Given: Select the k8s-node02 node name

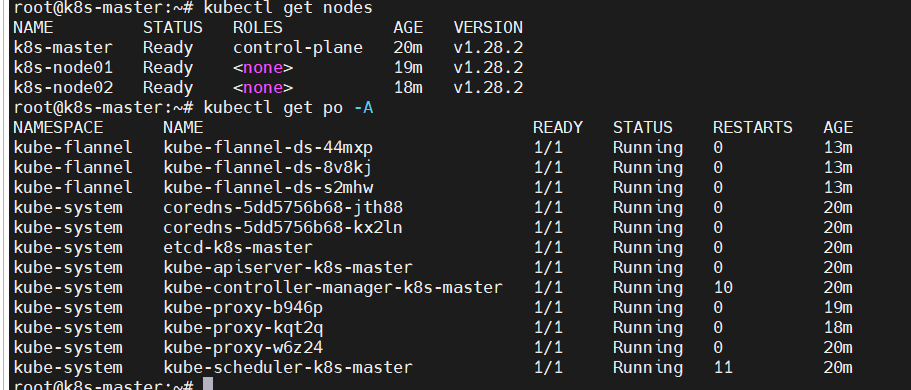Looking at the screenshot, I should [x=63, y=88].
